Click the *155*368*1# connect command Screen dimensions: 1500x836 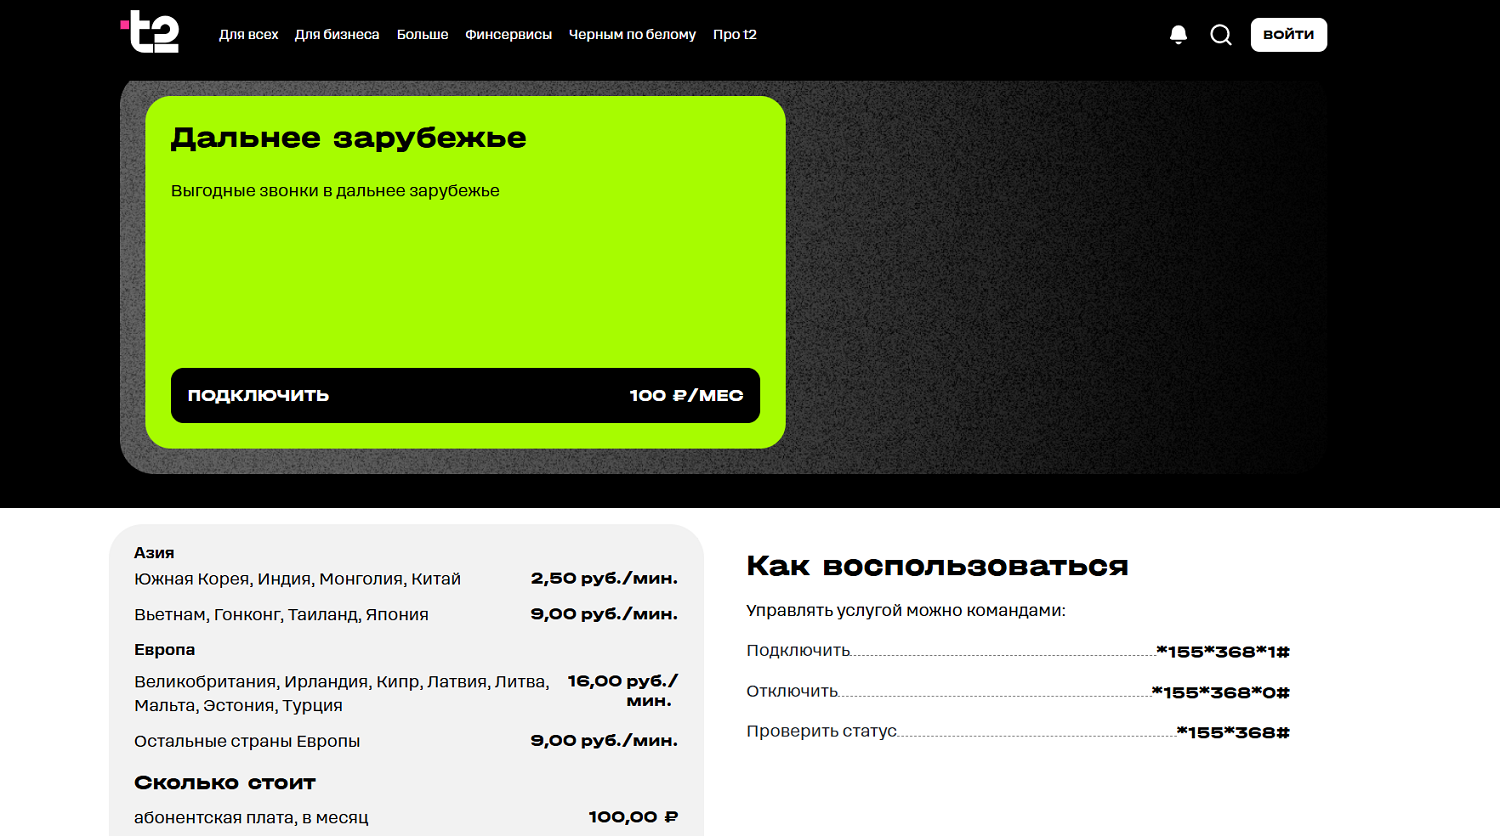coord(1223,652)
